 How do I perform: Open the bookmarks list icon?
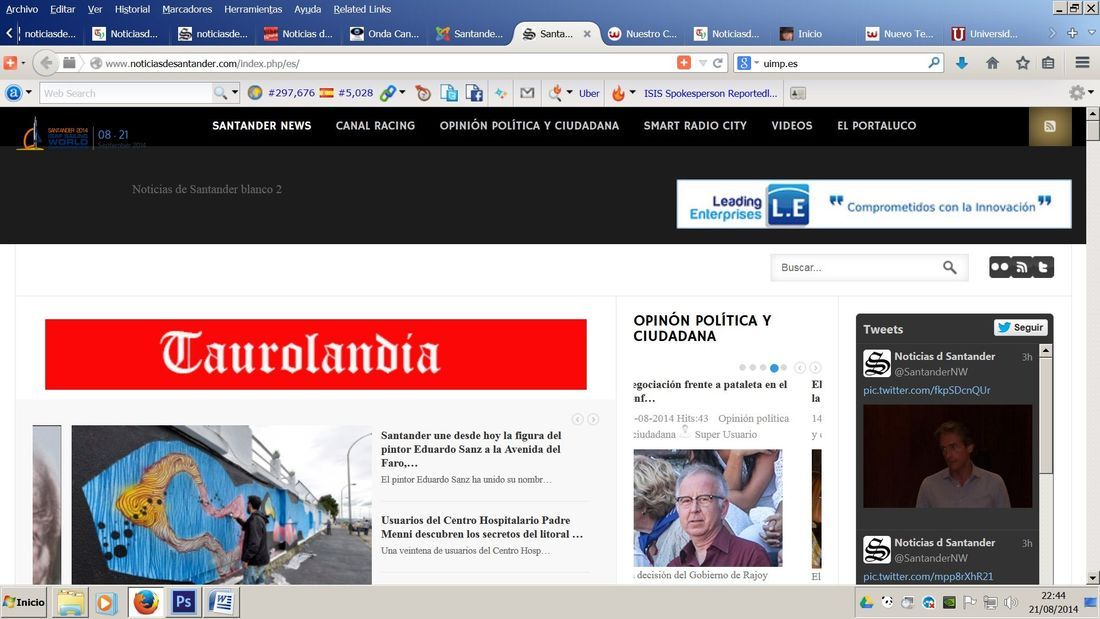[x=1048, y=63]
